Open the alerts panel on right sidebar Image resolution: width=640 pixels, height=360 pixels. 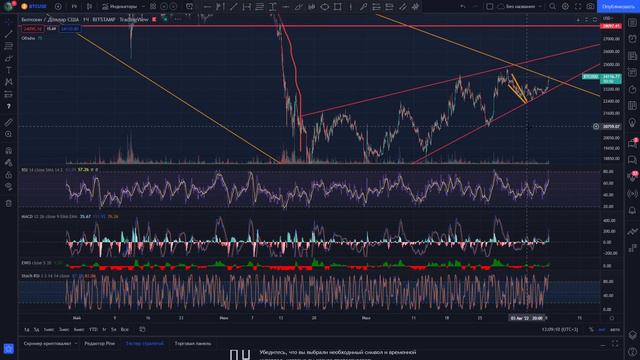[x=632, y=39]
